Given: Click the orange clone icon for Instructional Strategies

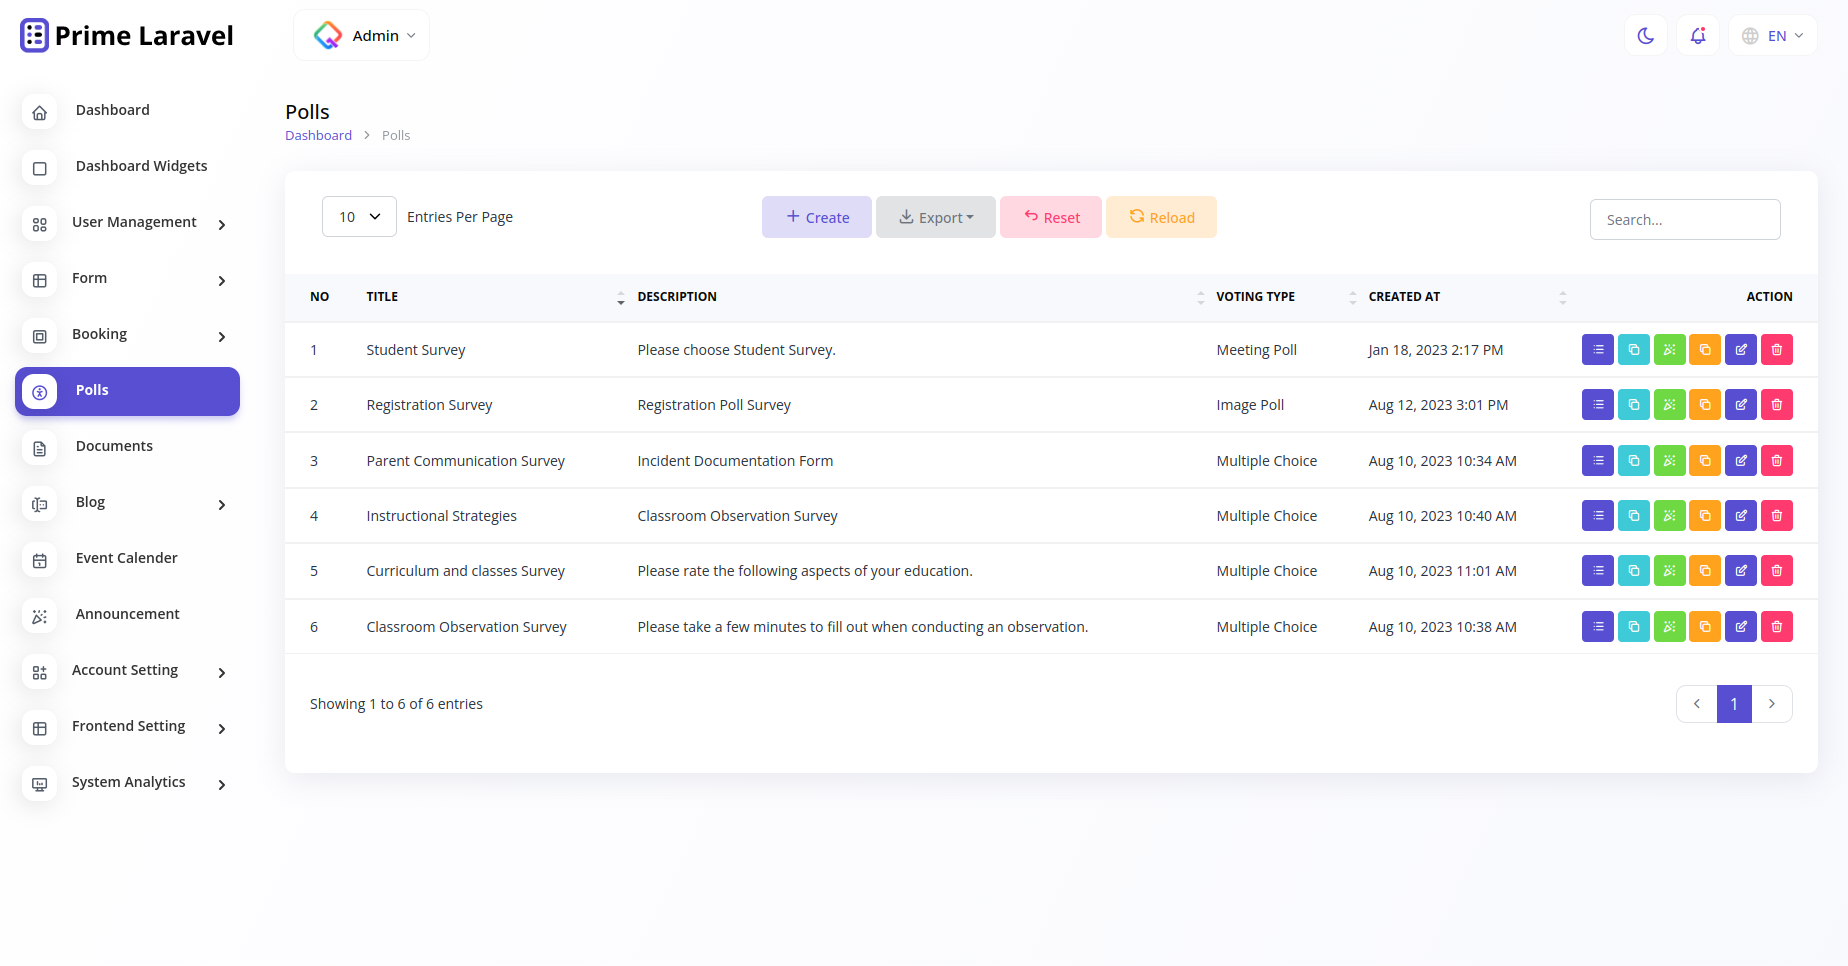Looking at the screenshot, I should coord(1705,515).
